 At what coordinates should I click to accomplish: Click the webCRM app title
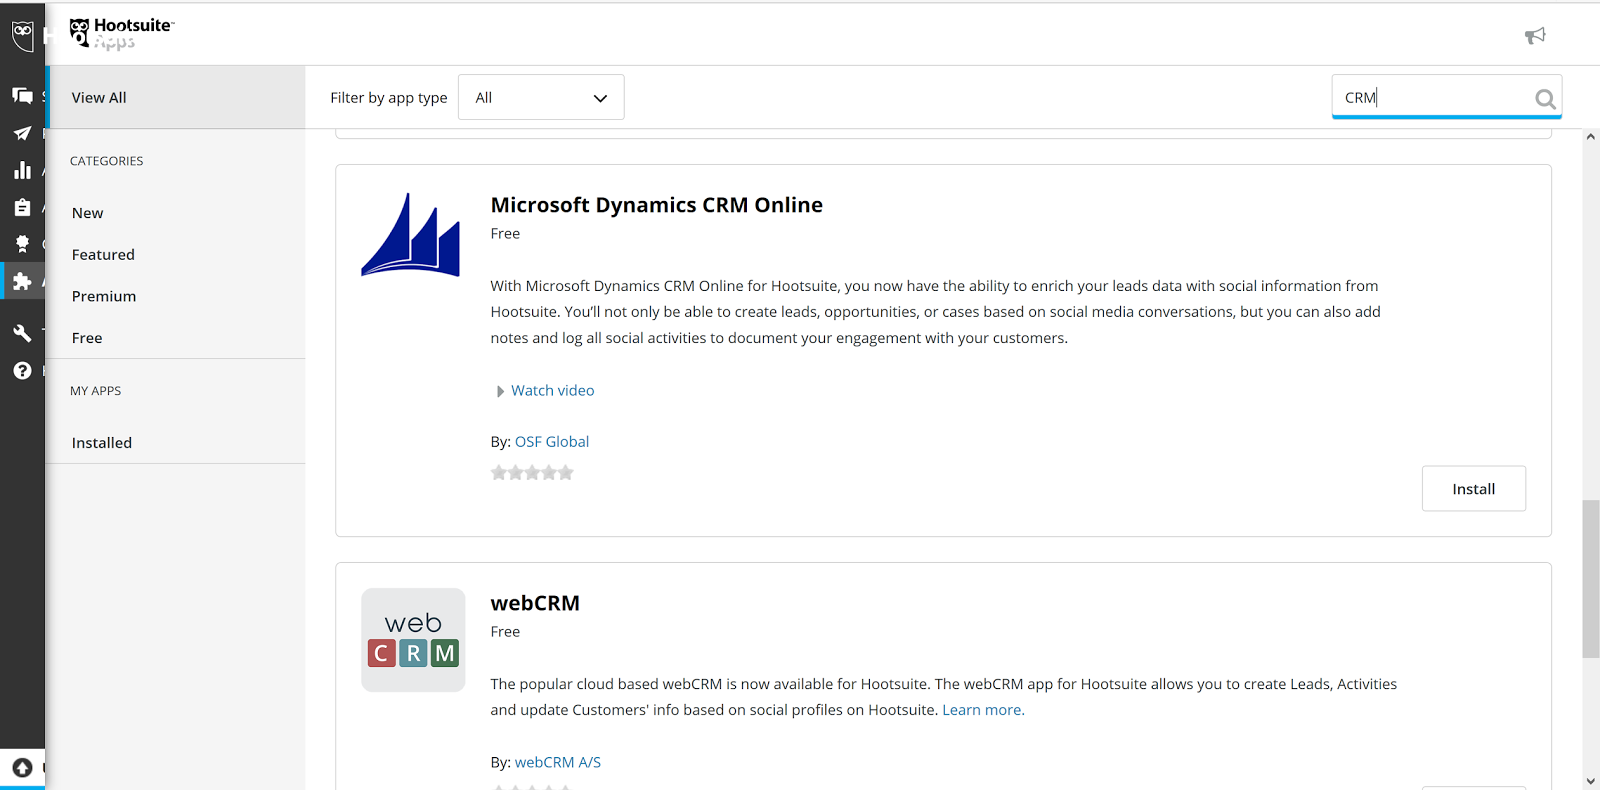coord(535,603)
